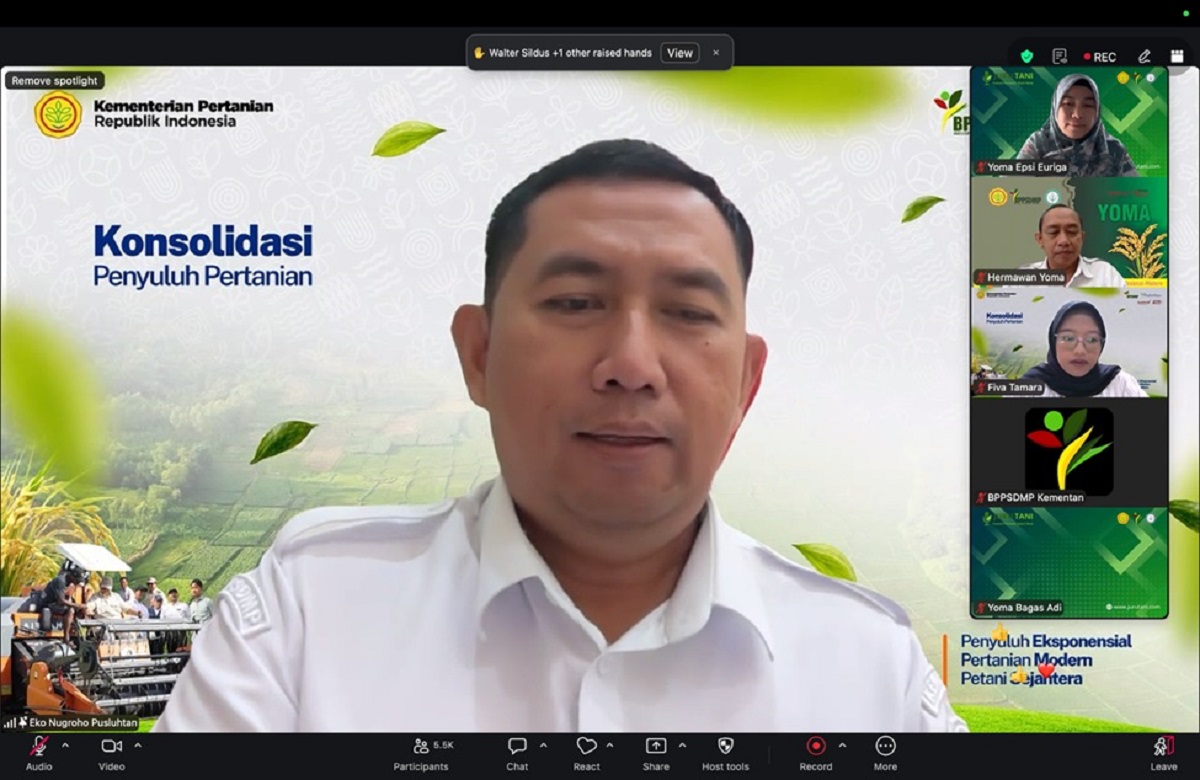Select BPPSDMP Kementan participant tile

coord(1069,452)
